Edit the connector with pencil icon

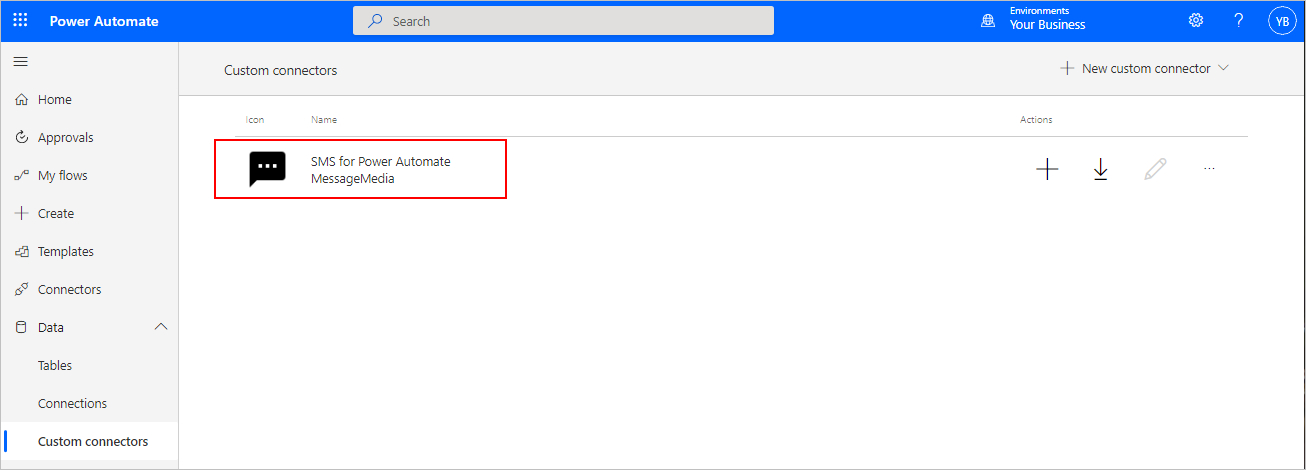coord(1155,170)
